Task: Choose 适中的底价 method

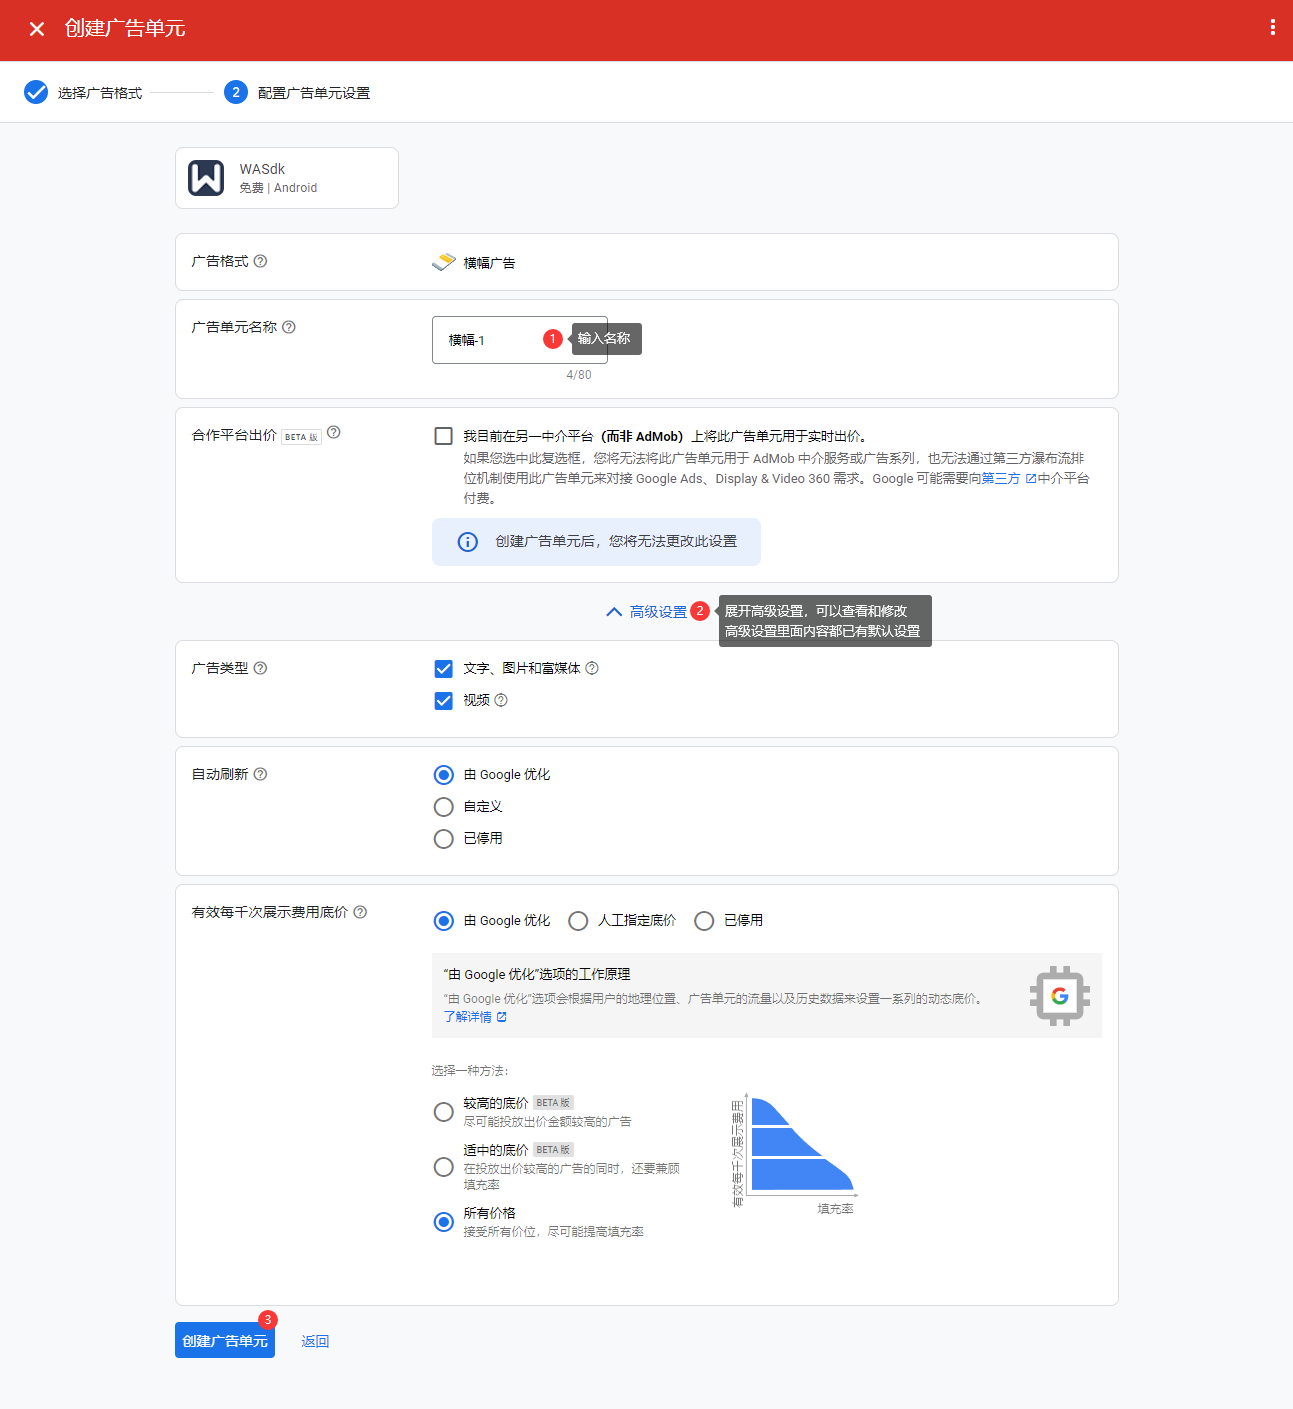Action: (x=444, y=1167)
